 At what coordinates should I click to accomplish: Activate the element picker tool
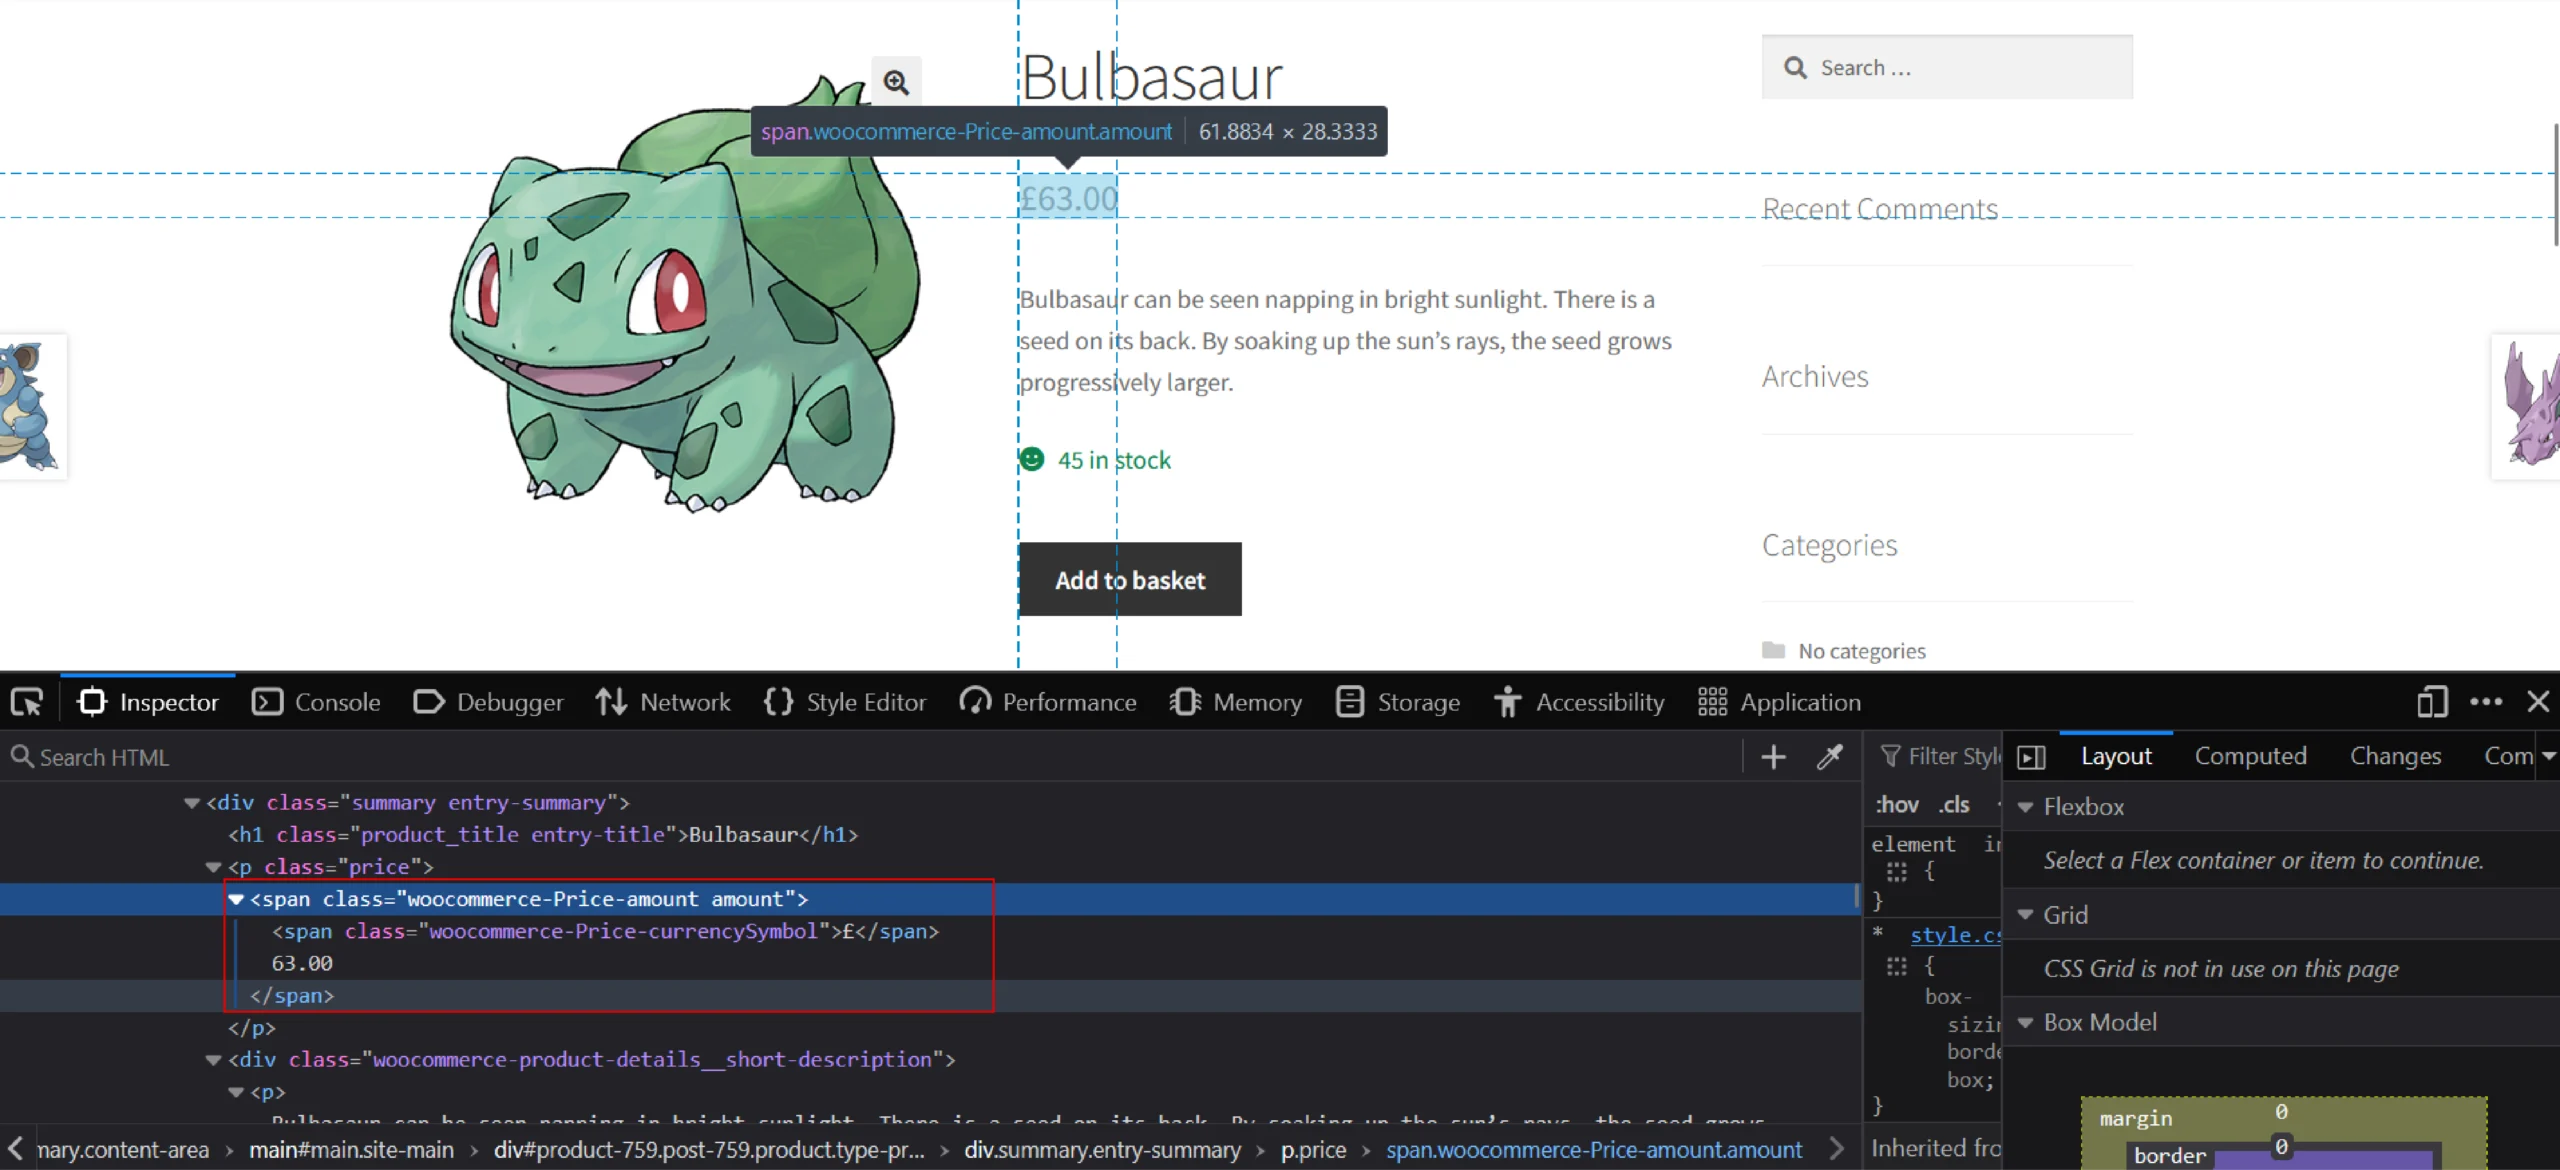[27, 702]
